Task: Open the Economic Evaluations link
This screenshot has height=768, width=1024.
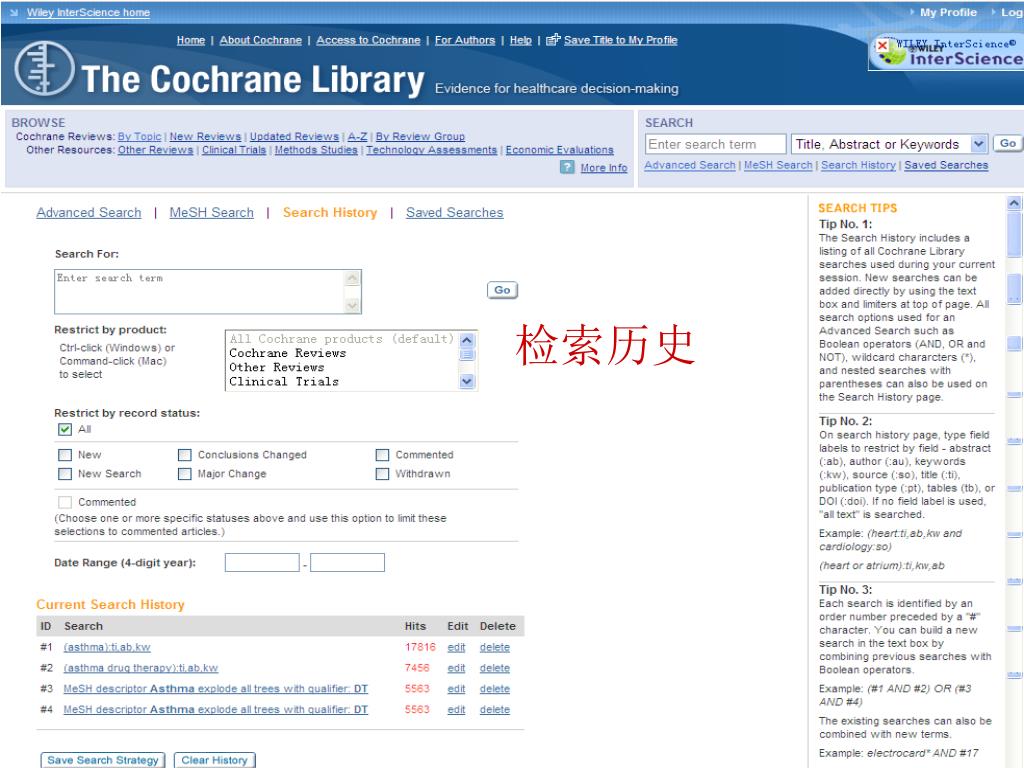Action: (560, 150)
